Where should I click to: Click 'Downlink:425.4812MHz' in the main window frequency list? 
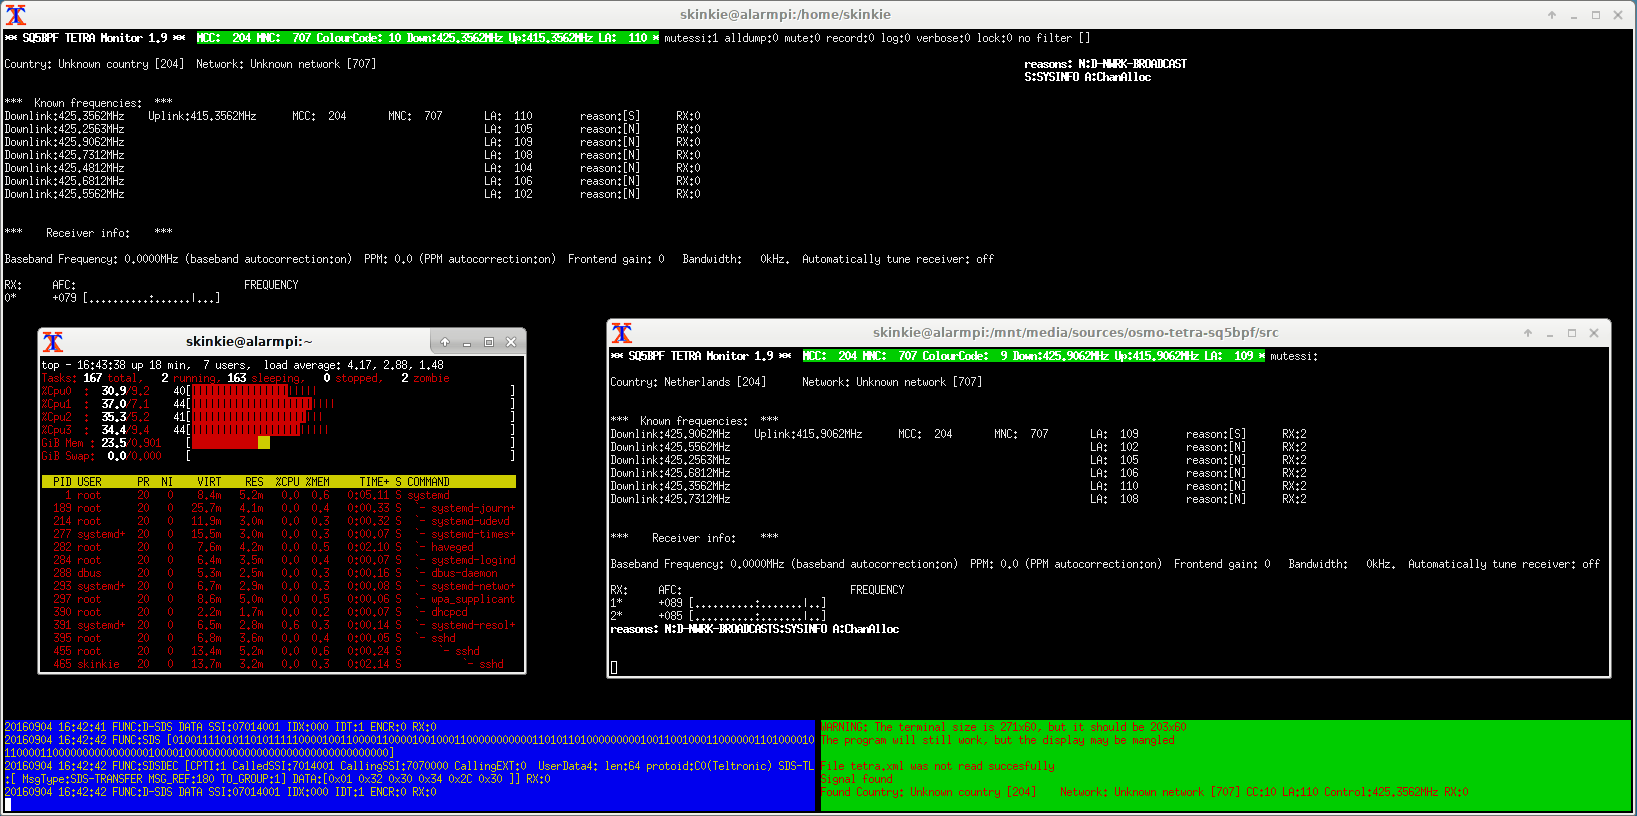click(64, 168)
